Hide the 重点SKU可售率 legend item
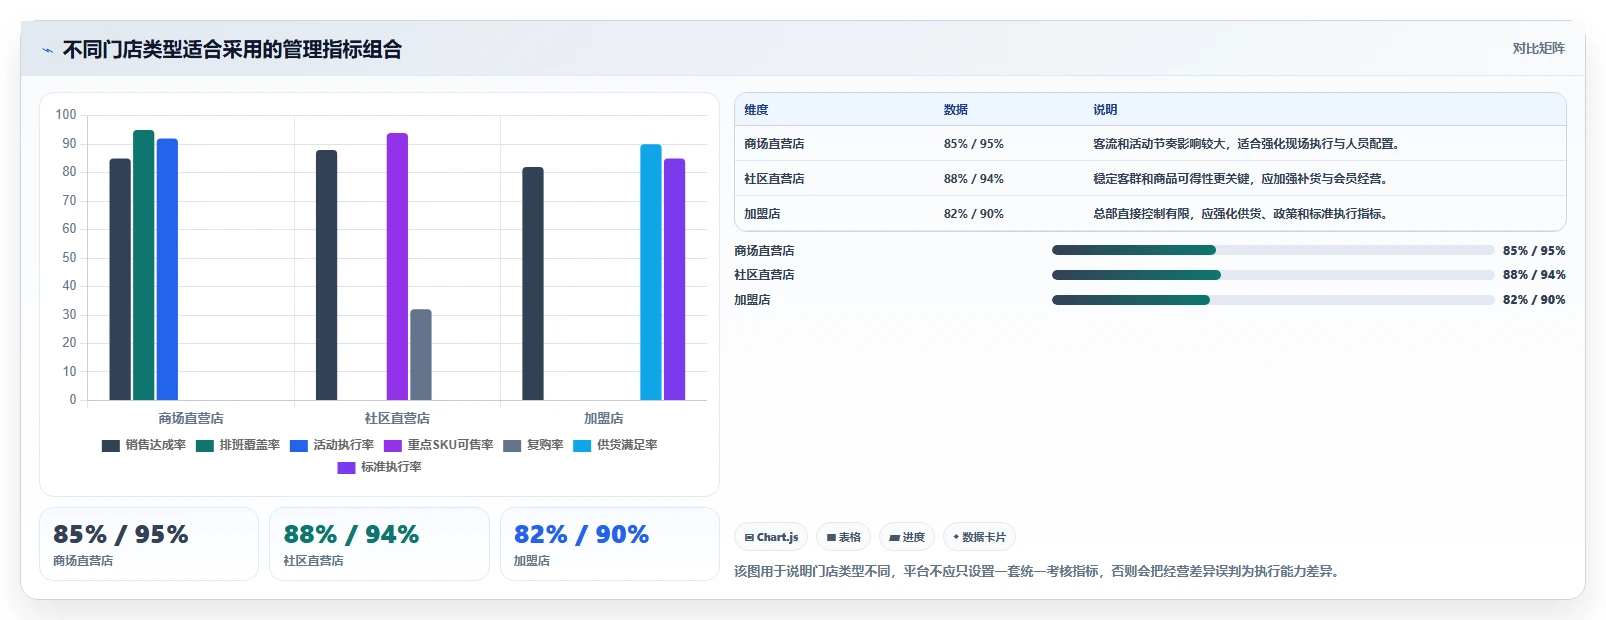This screenshot has width=1606, height=620. 439,445
